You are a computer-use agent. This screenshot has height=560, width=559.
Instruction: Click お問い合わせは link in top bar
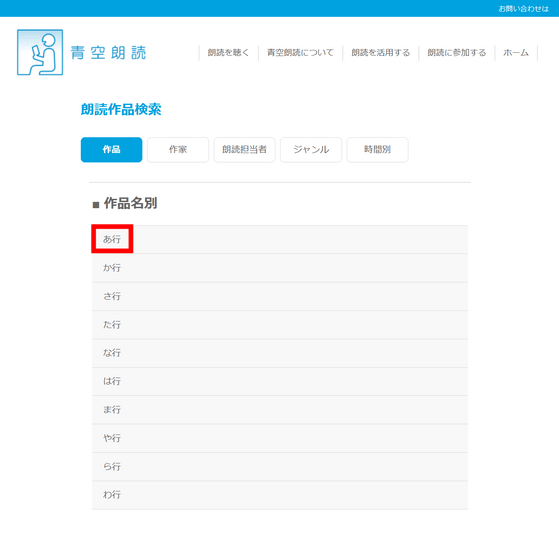[x=523, y=9]
